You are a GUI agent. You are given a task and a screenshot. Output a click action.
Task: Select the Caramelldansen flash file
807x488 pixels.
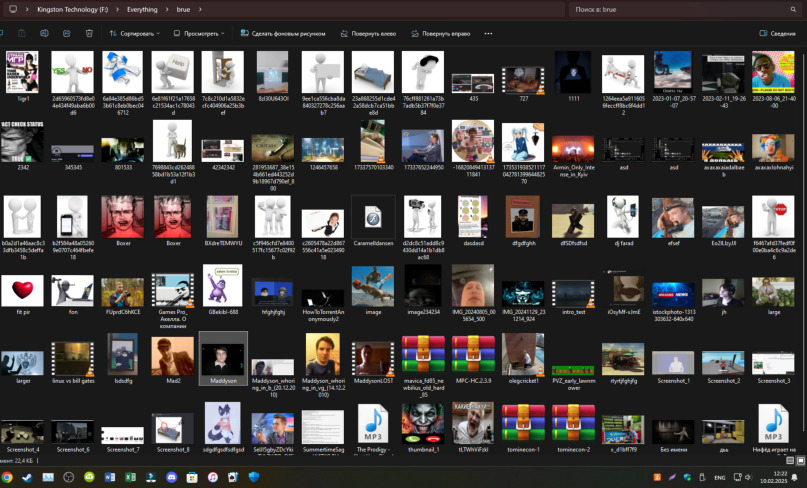point(373,222)
